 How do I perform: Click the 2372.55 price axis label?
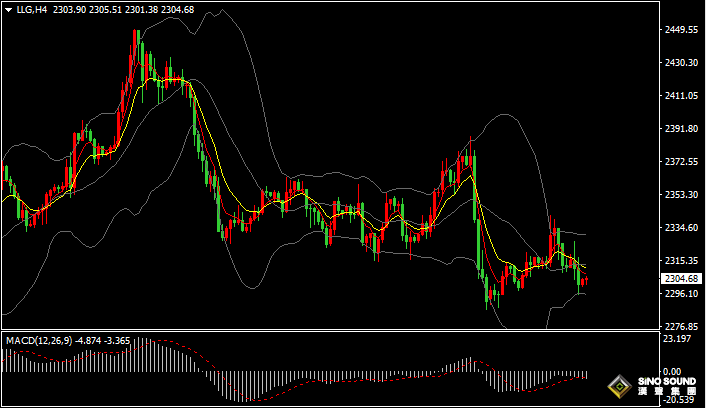tap(680, 162)
